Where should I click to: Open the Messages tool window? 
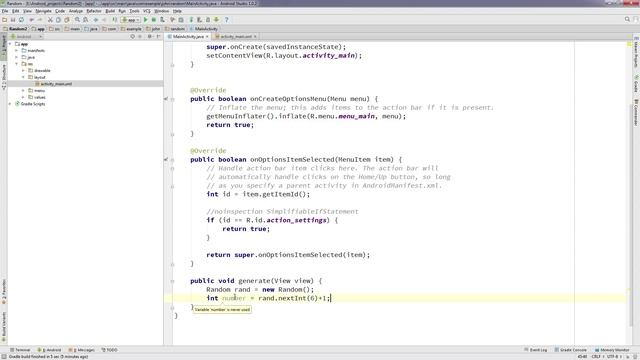82,350
